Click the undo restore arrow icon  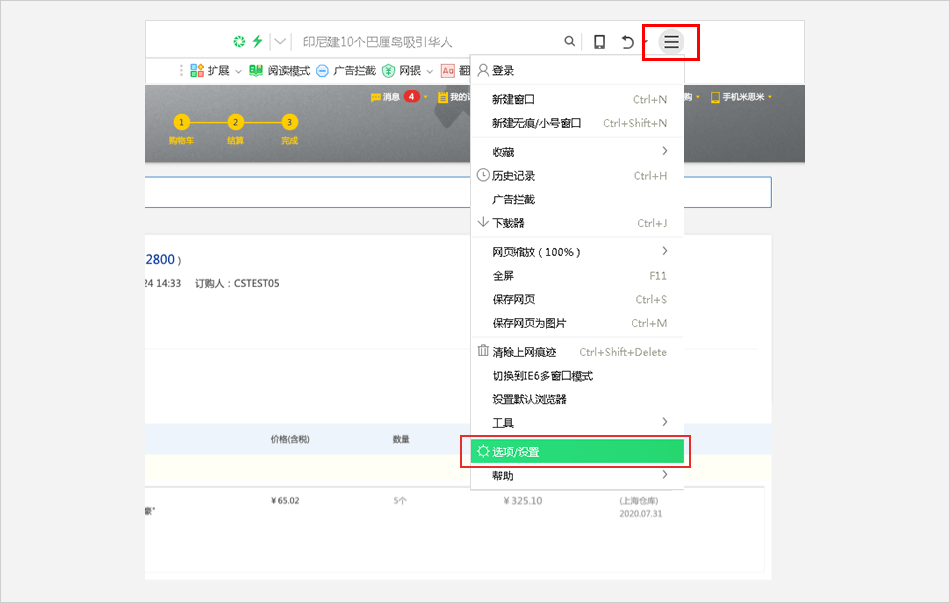[x=628, y=42]
